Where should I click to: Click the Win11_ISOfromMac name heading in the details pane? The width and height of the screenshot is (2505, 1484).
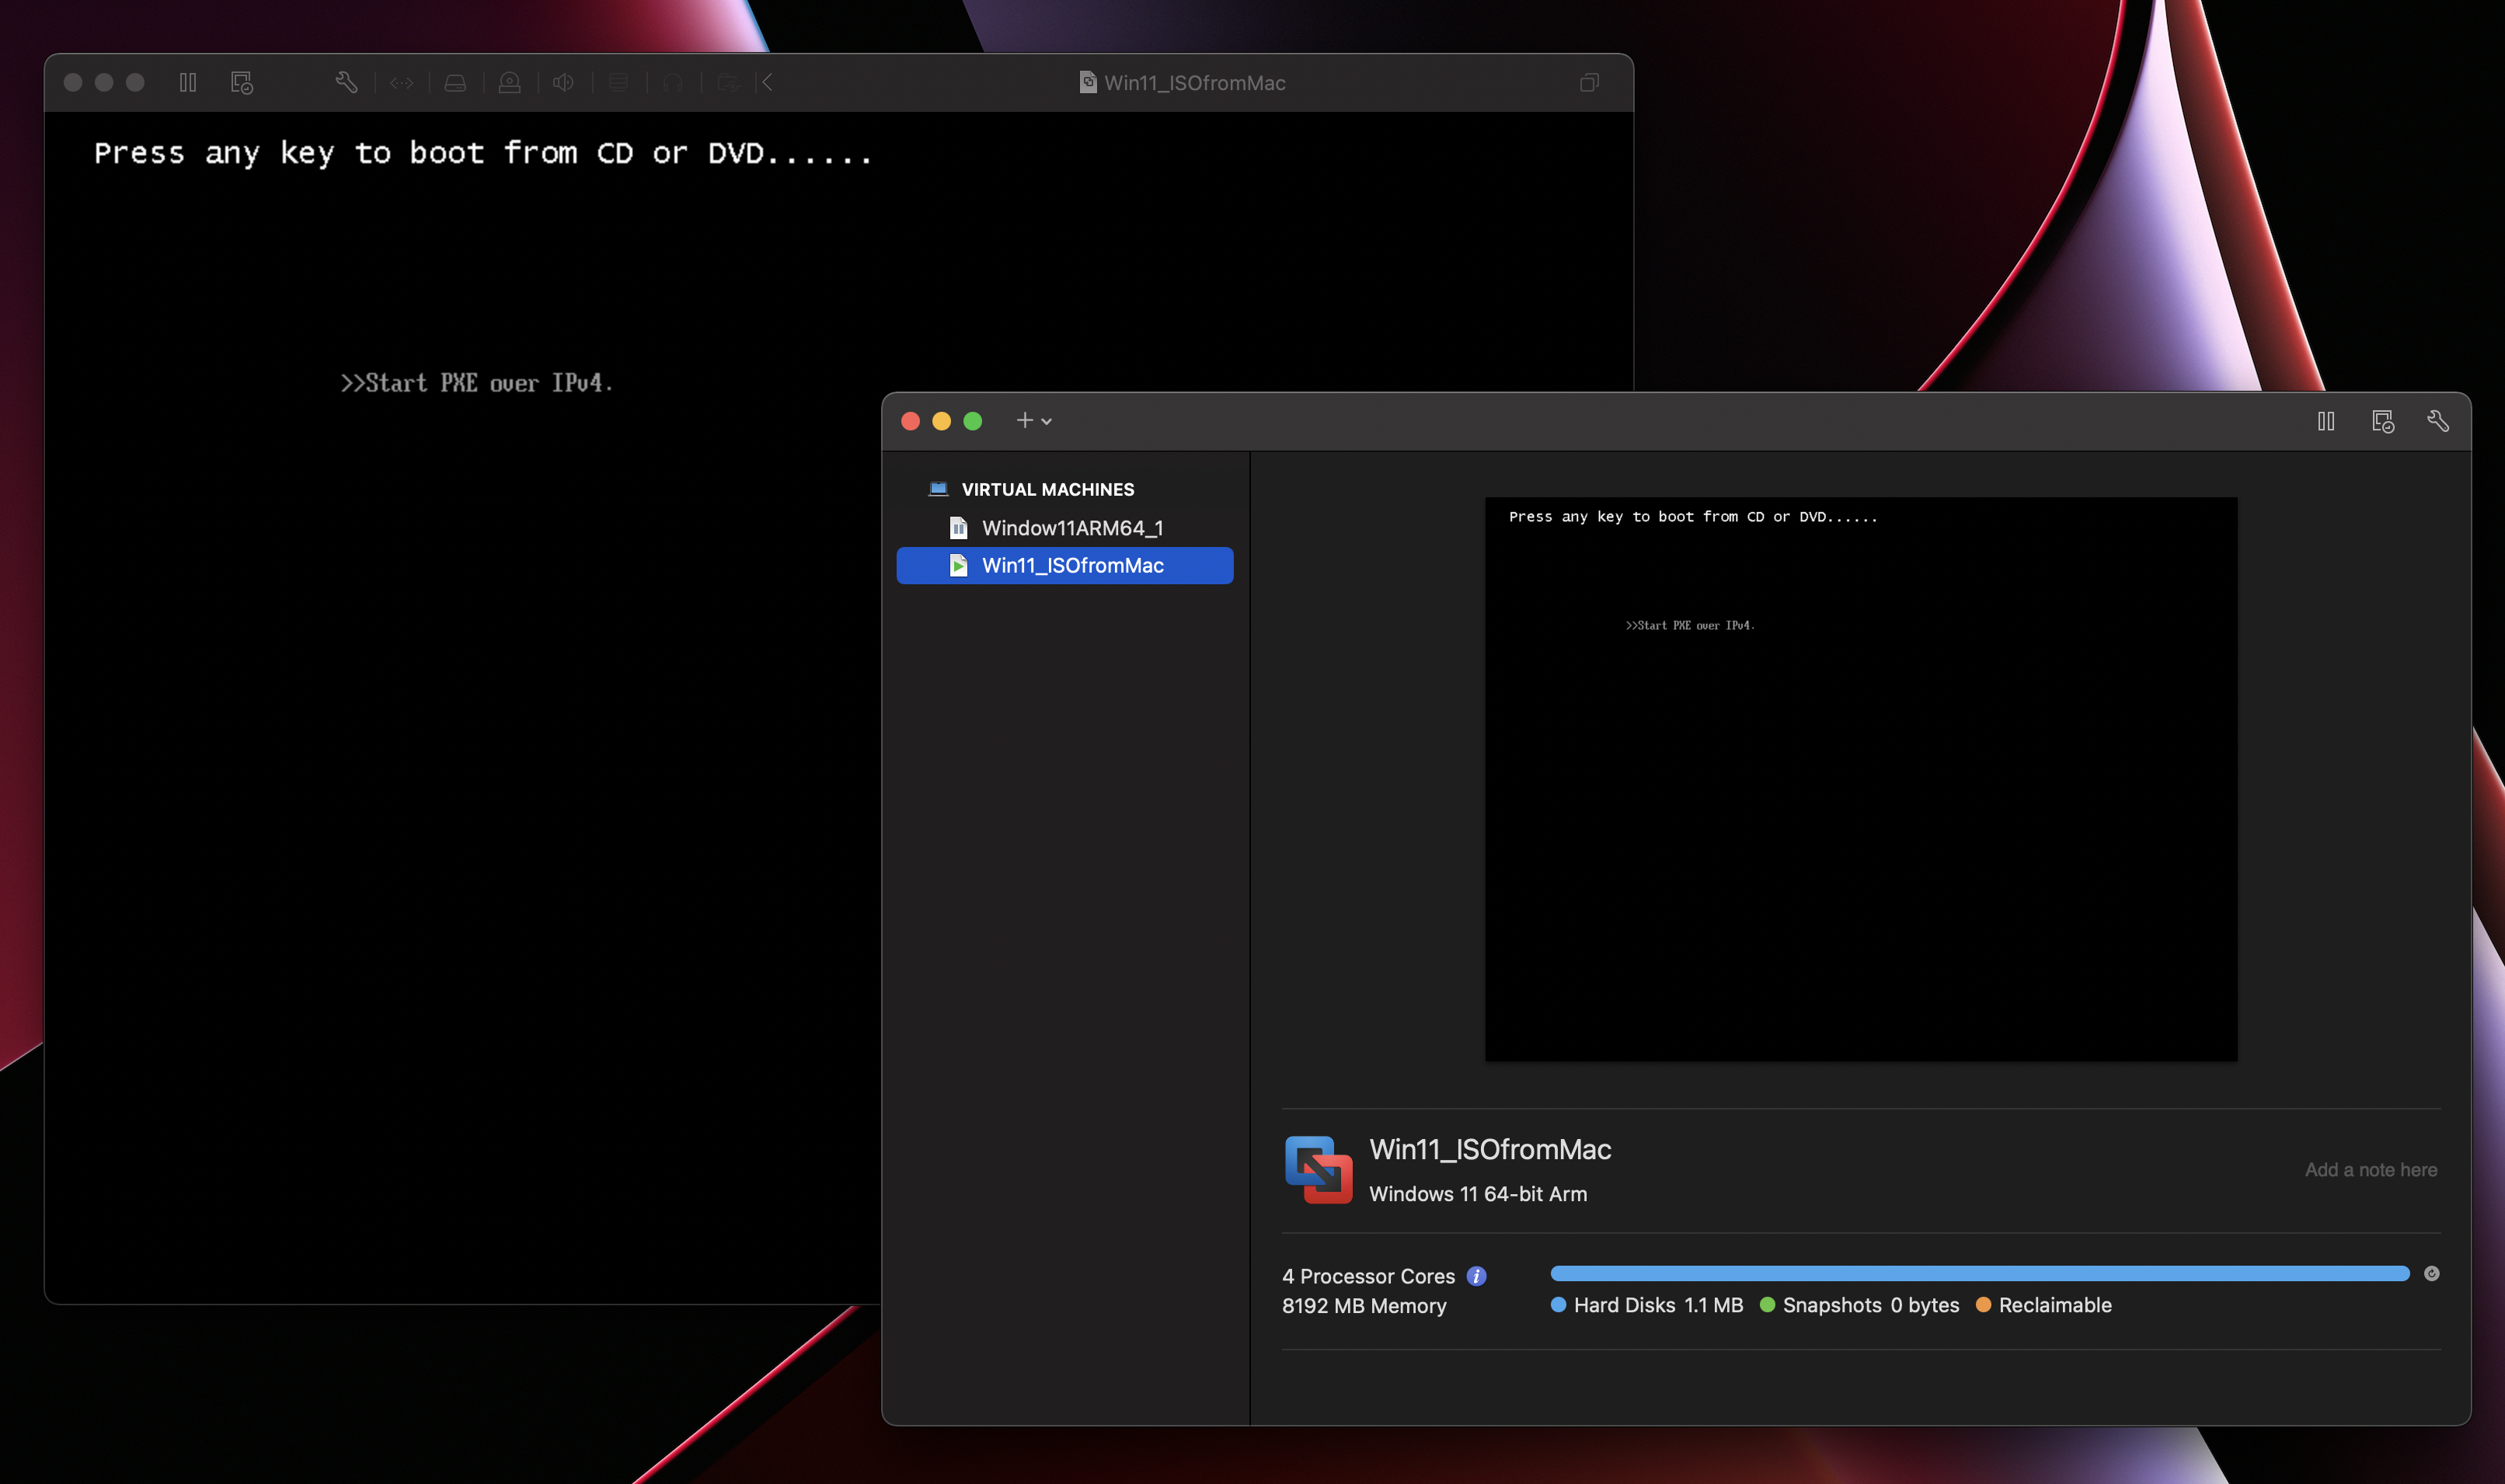click(1490, 1150)
